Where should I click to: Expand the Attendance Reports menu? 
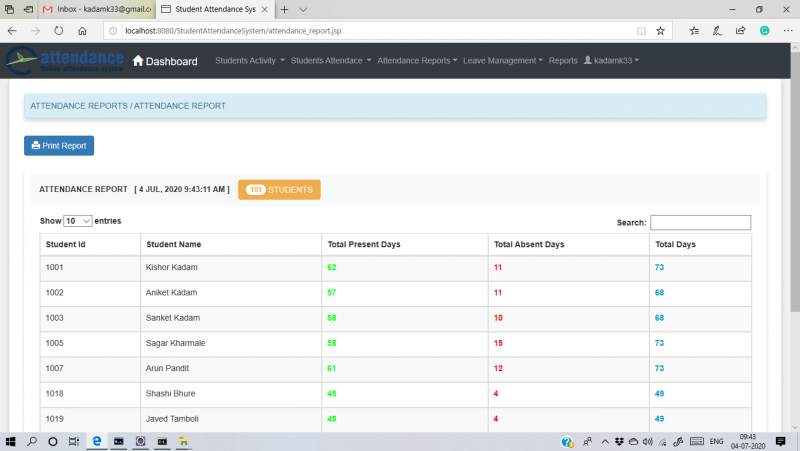417,61
